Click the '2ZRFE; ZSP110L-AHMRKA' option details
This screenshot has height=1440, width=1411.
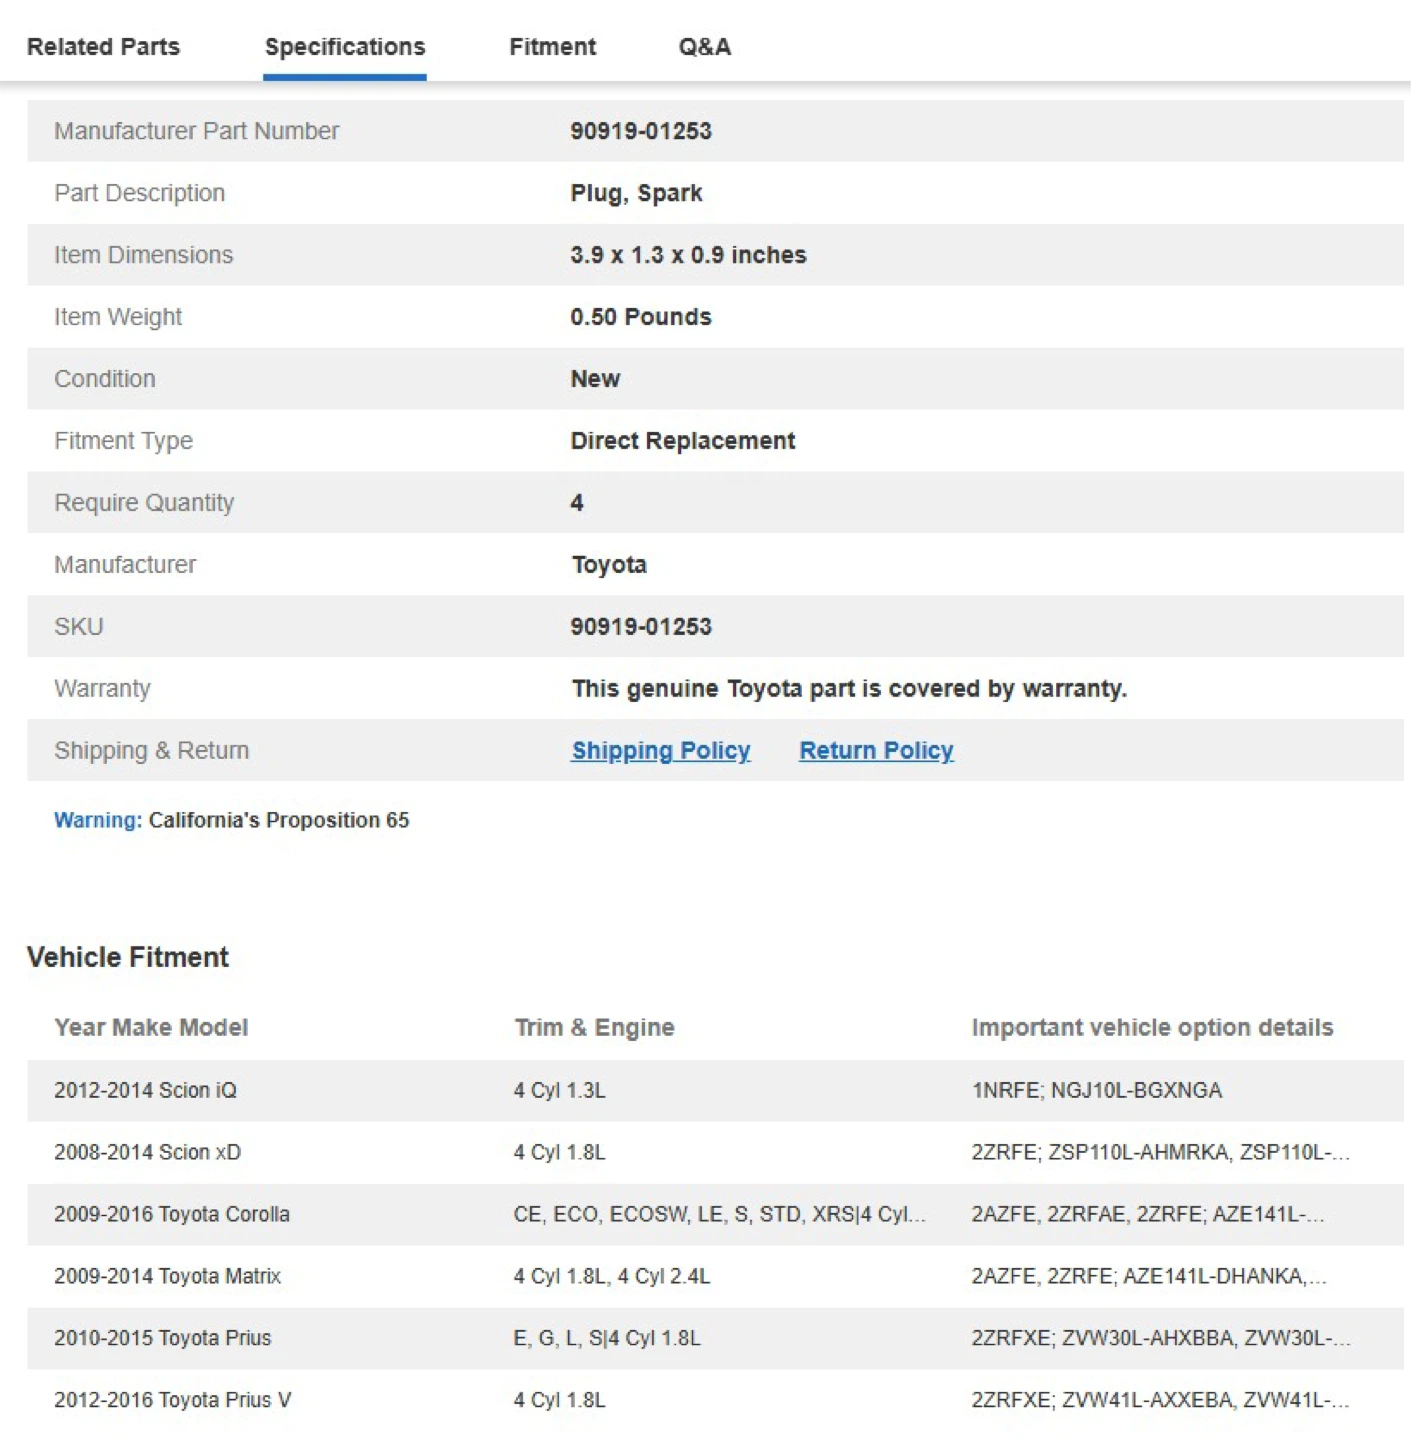tap(1160, 1153)
